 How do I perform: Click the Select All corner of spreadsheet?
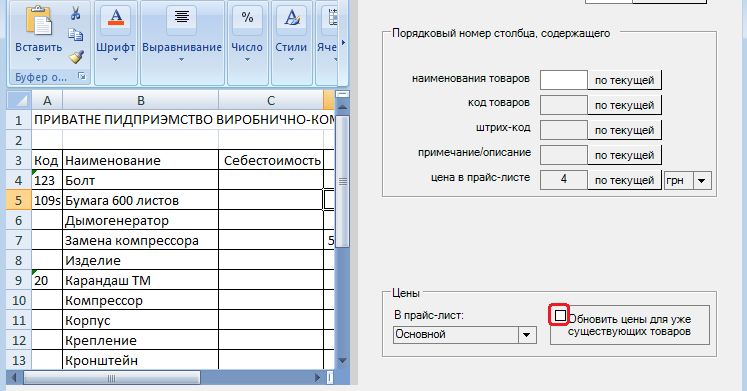19,100
